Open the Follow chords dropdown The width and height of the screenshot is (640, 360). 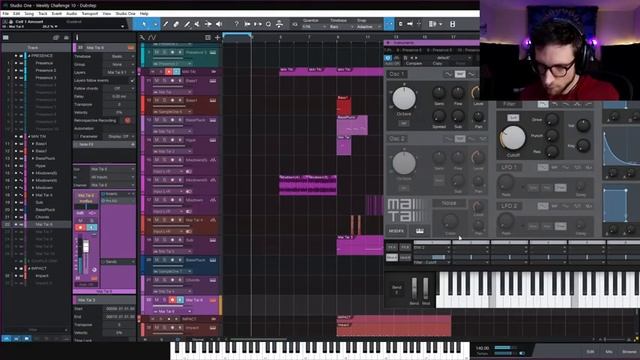click(x=119, y=89)
